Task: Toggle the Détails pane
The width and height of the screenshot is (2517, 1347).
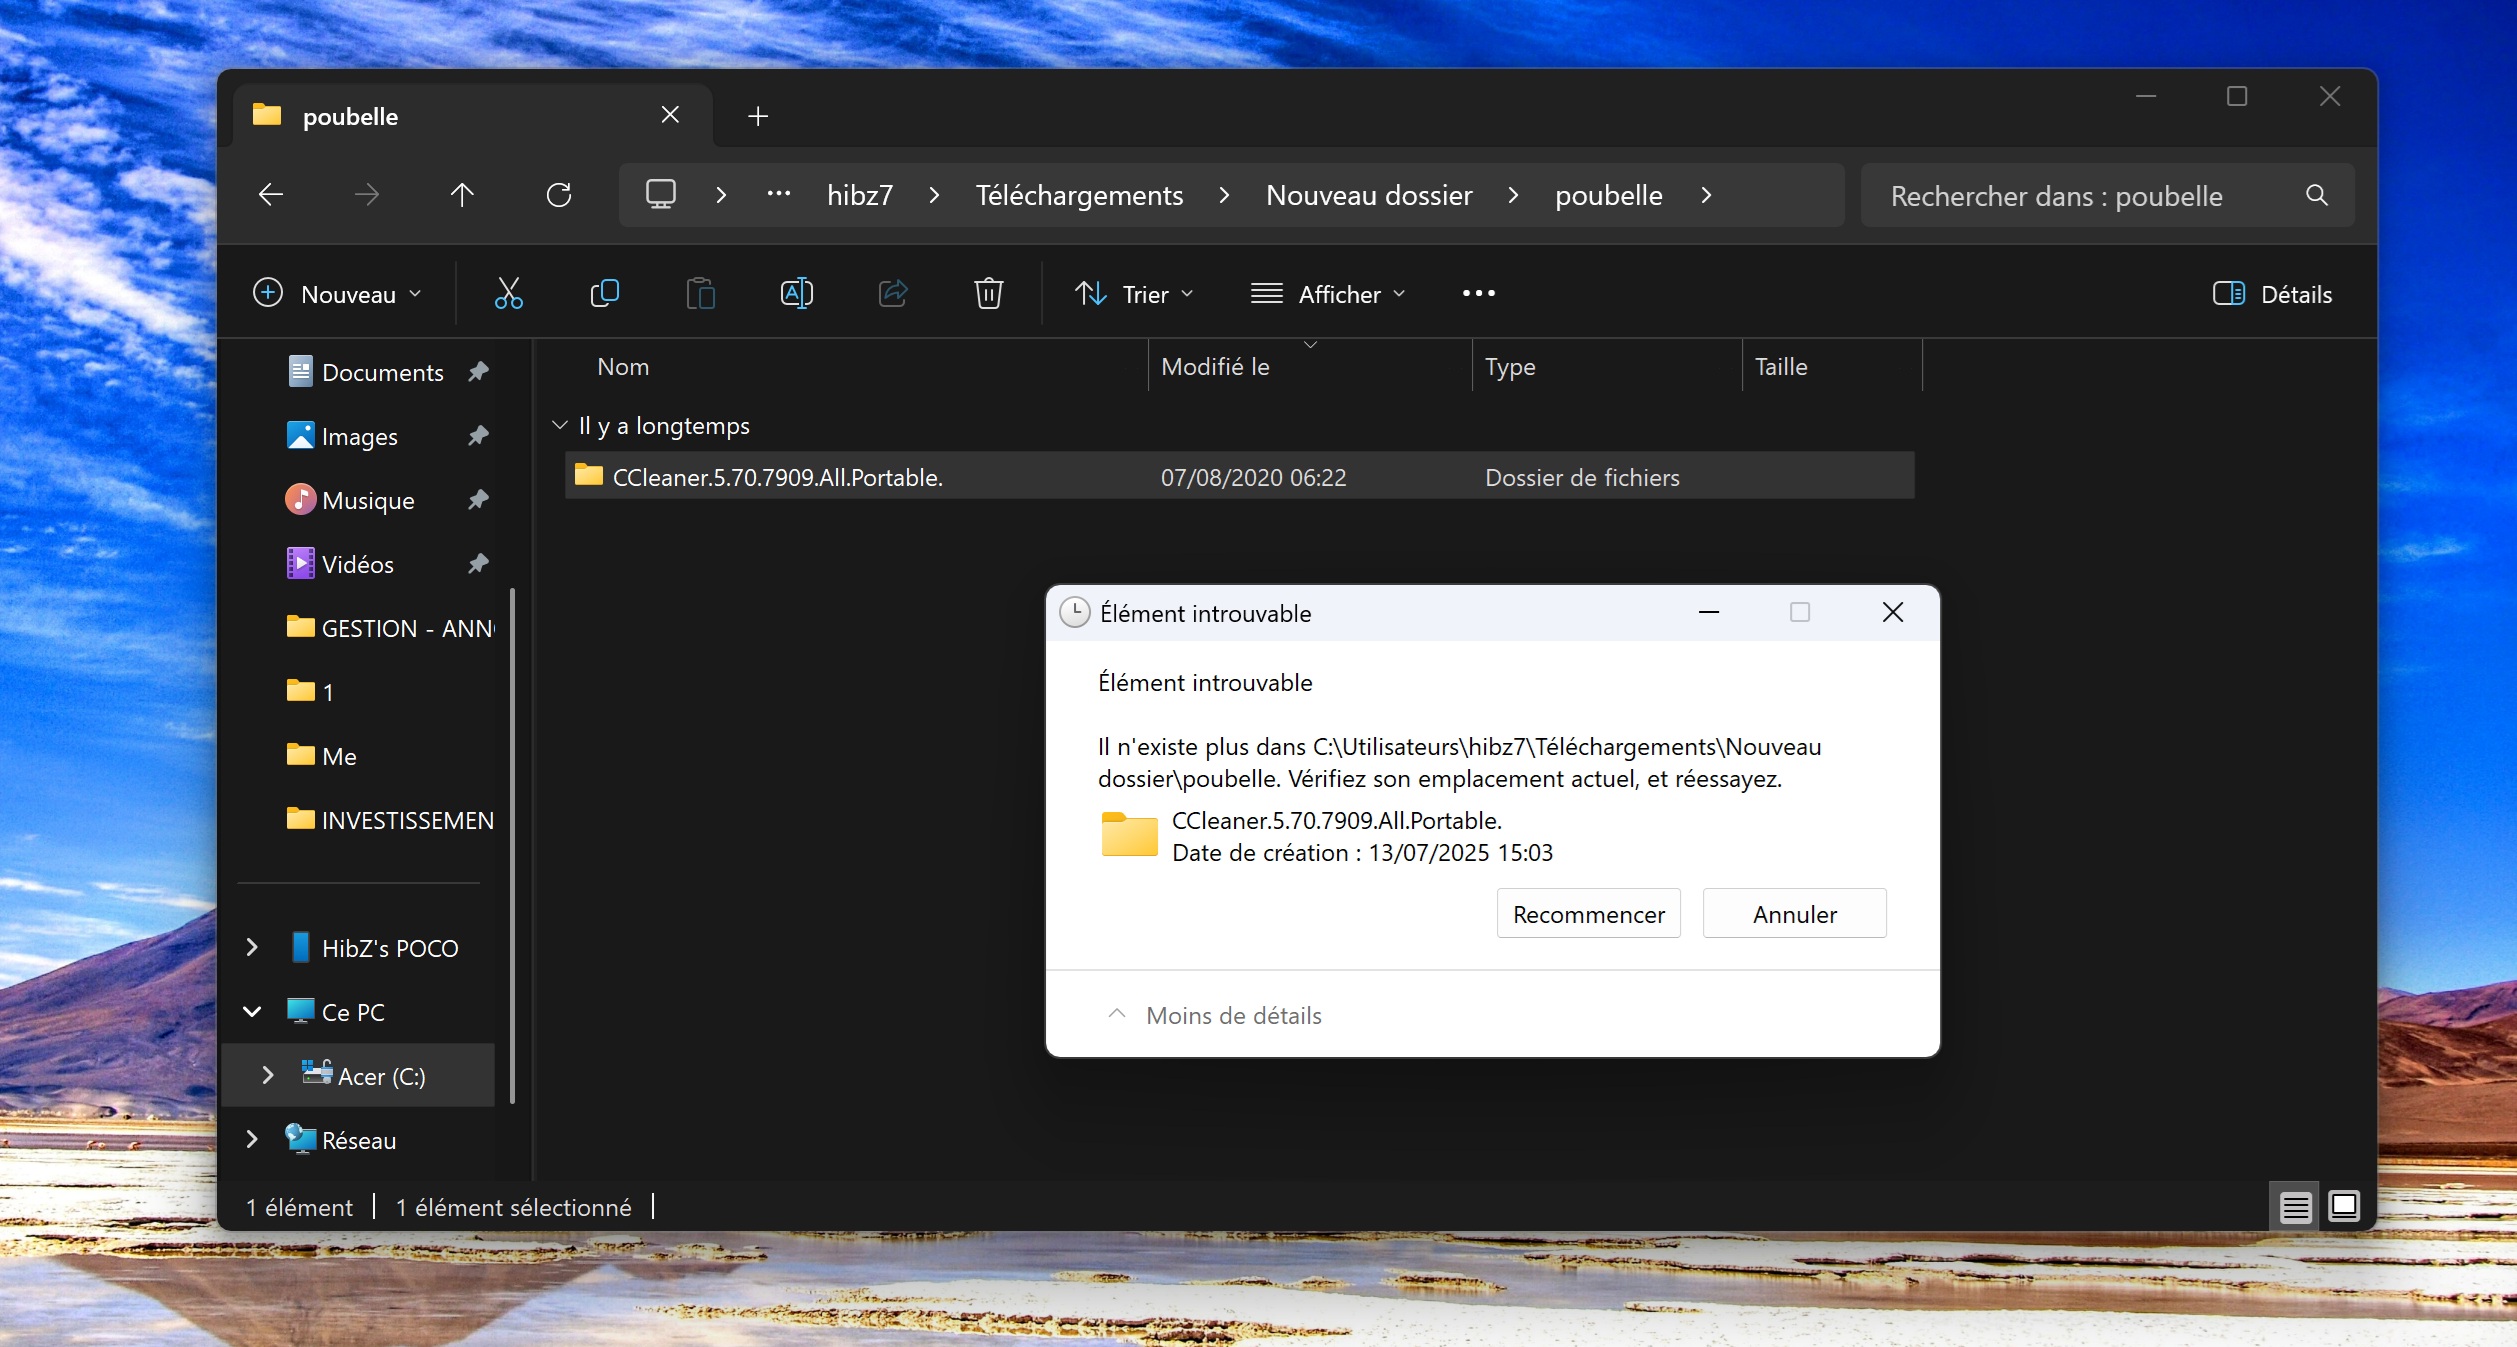Action: coord(2272,294)
